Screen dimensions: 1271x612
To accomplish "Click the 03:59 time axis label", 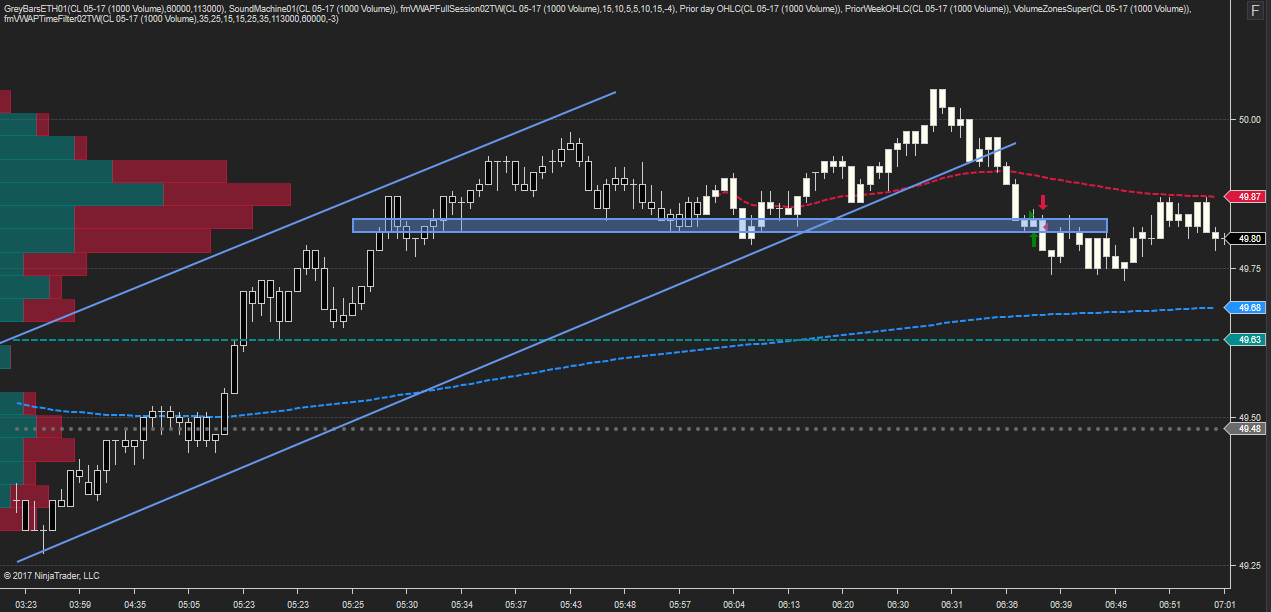I will (x=80, y=605).
